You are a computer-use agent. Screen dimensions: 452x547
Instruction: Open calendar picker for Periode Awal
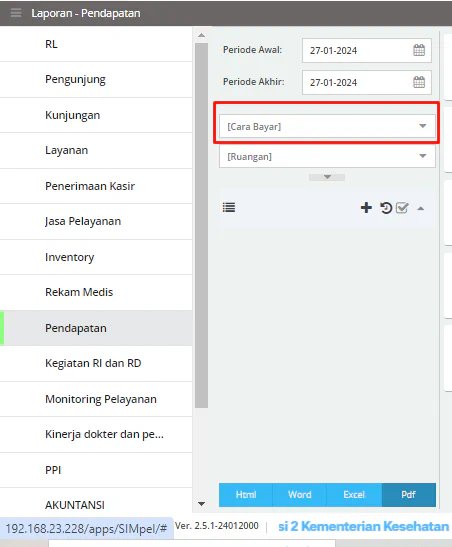point(419,50)
